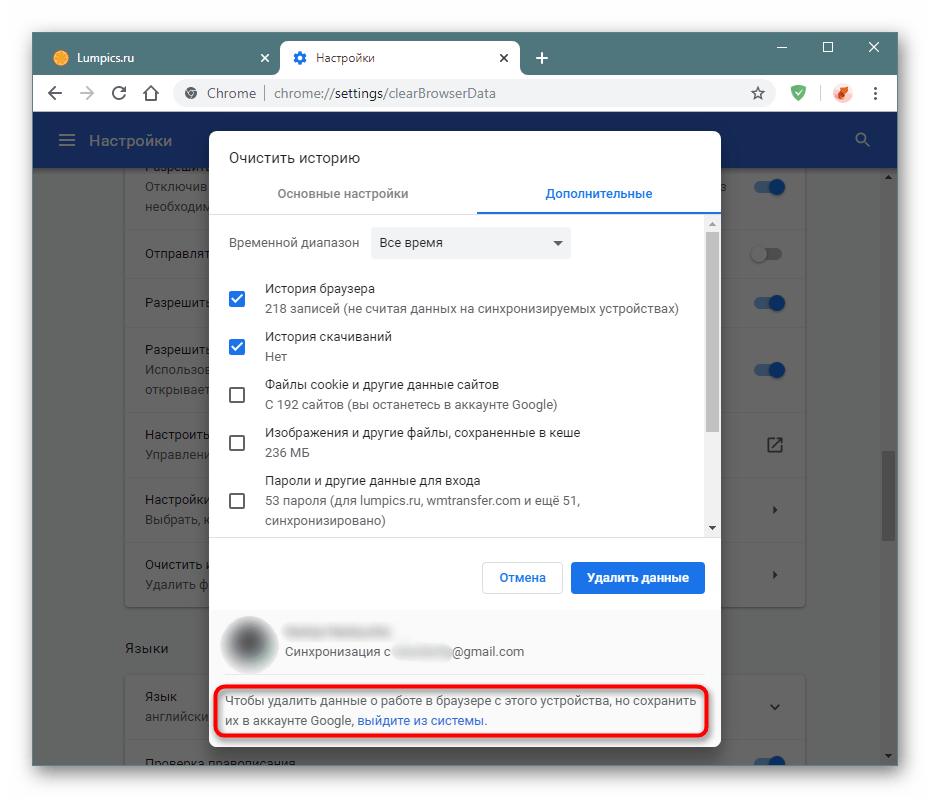Screen dimensions: 930x798
Task: Switch to the Основные настройки tab
Action: pos(343,194)
